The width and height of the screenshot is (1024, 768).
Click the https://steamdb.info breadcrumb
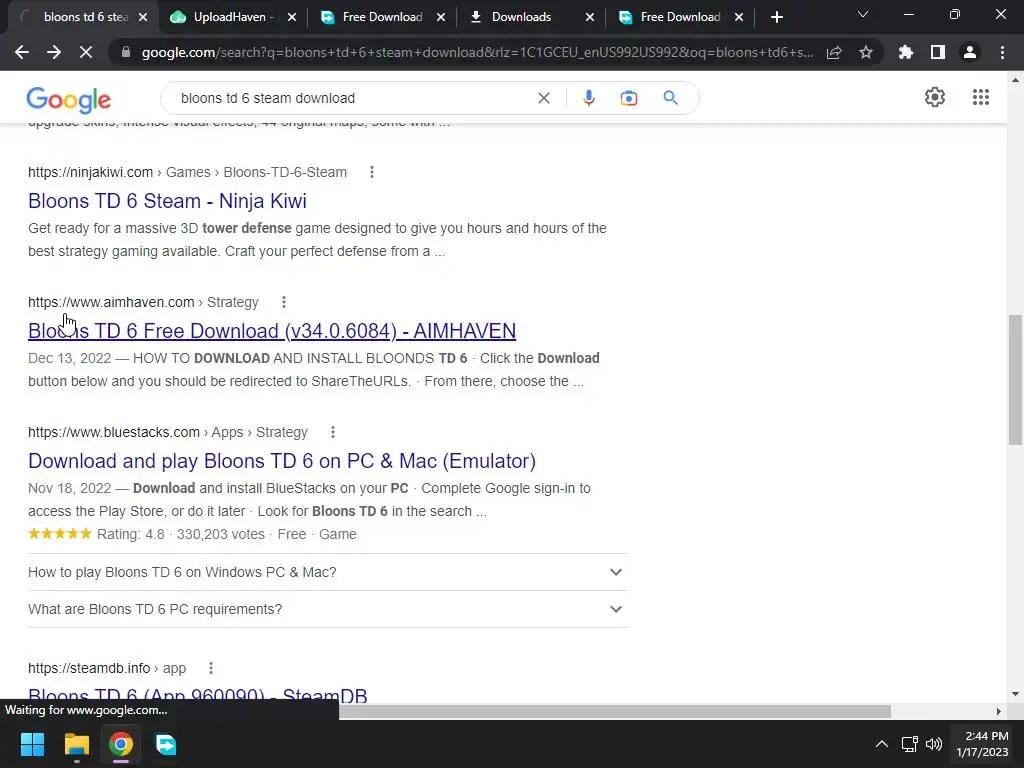point(89,668)
